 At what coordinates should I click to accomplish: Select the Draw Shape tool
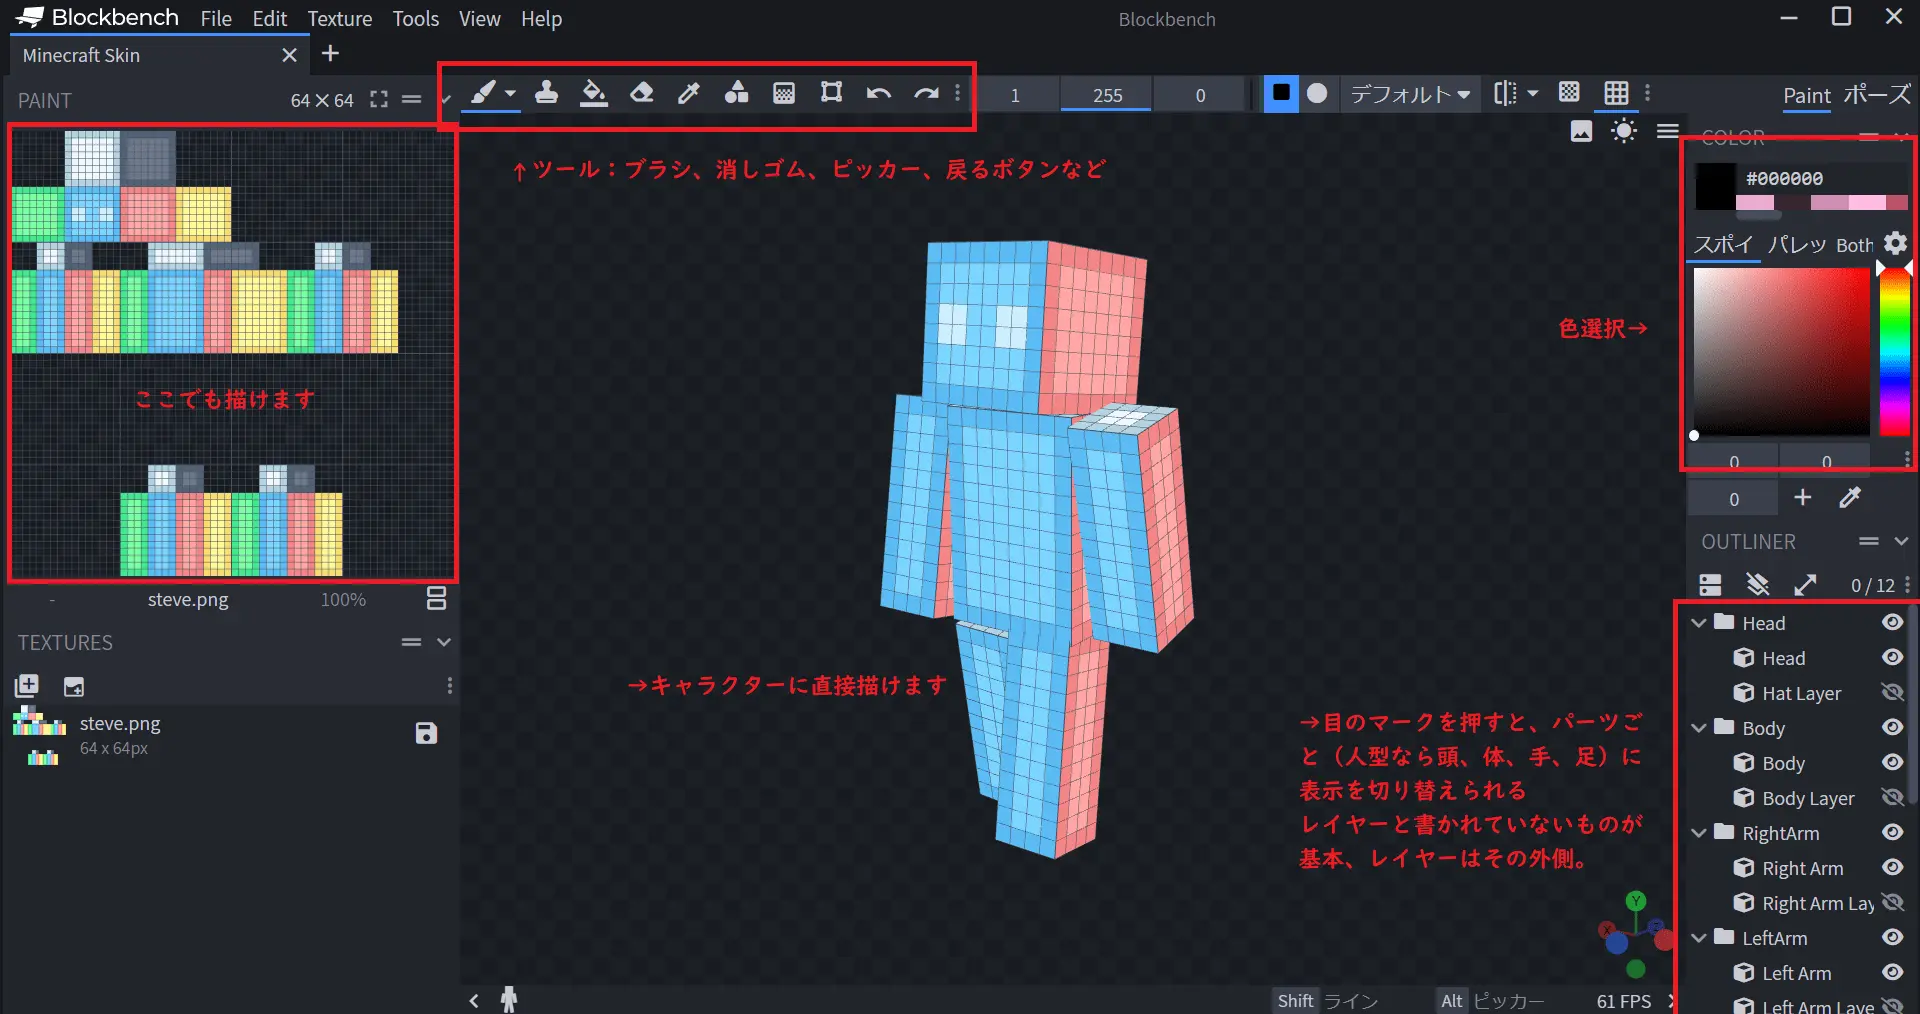point(736,93)
